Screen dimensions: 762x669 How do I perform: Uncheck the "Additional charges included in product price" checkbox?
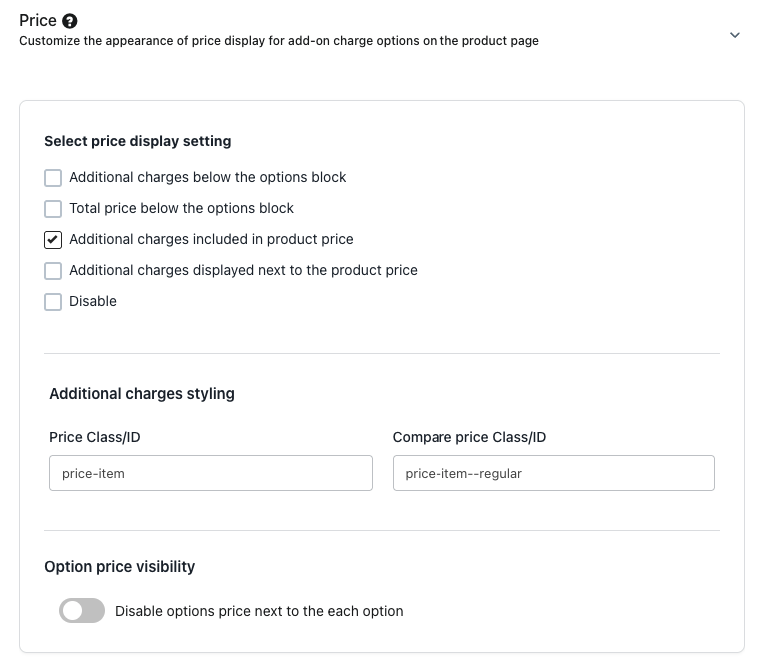click(x=53, y=240)
